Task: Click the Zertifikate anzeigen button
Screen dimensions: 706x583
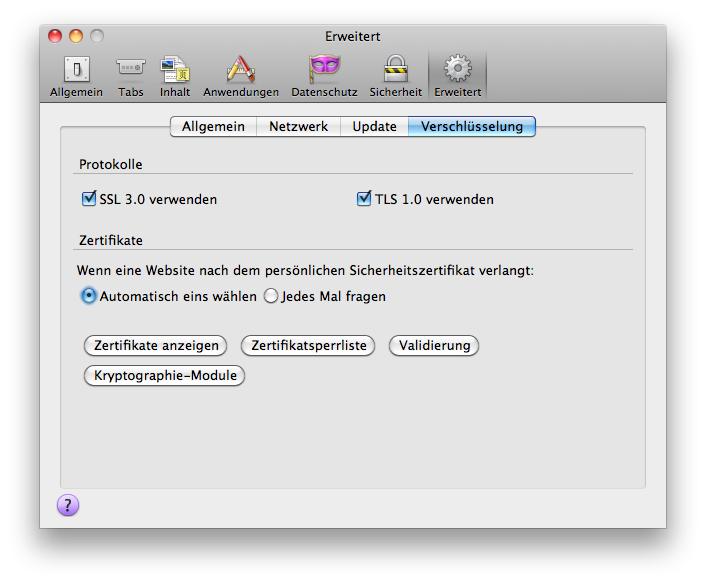Action: 156,345
